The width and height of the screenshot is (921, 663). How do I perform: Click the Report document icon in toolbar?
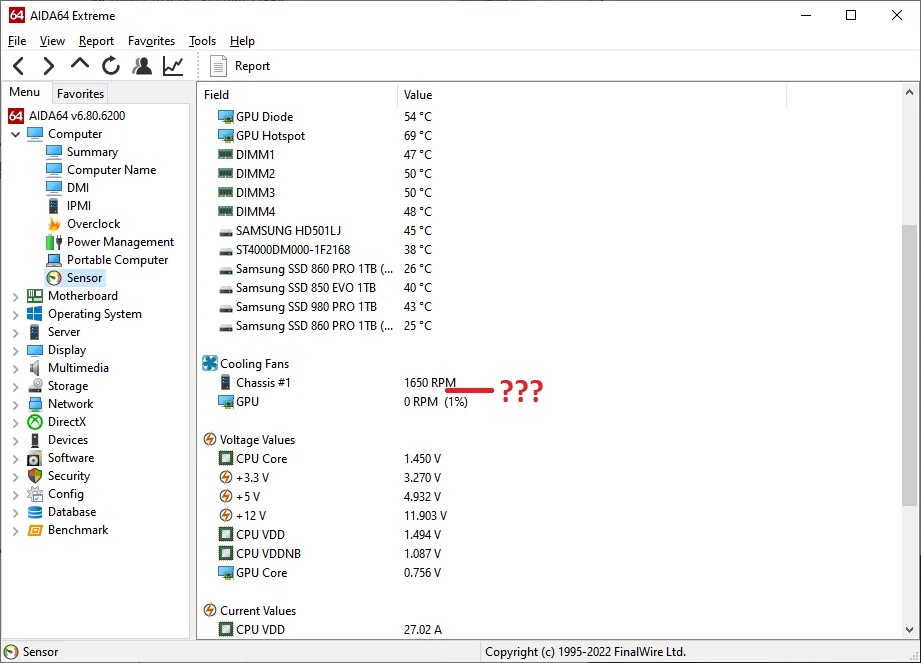[218, 66]
